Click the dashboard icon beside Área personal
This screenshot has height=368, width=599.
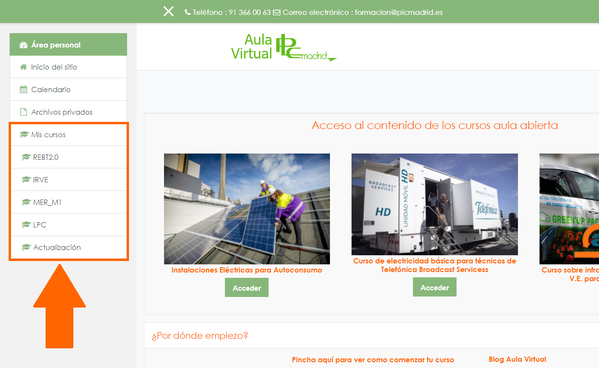(23, 45)
